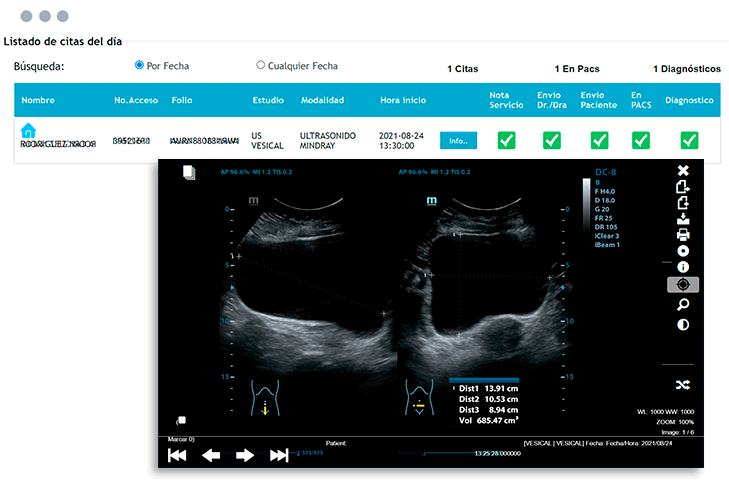Image resolution: width=729 pixels, height=486 pixels.
Task: Toggle the Envío Paciente checkmark
Action: tap(599, 140)
